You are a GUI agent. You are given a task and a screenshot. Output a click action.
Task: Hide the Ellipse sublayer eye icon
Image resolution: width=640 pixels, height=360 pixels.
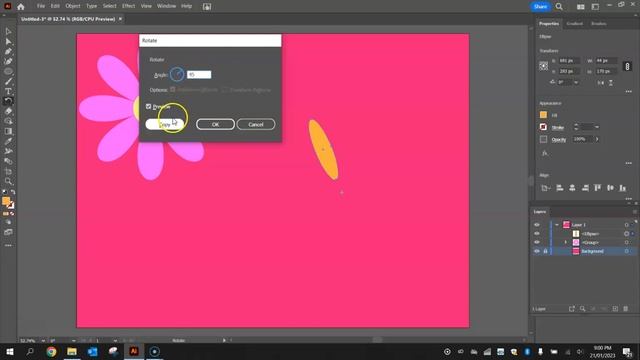click(537, 234)
